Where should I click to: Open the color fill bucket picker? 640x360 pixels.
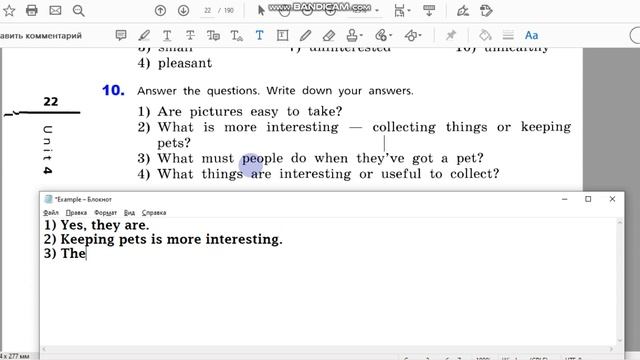pos(485,36)
